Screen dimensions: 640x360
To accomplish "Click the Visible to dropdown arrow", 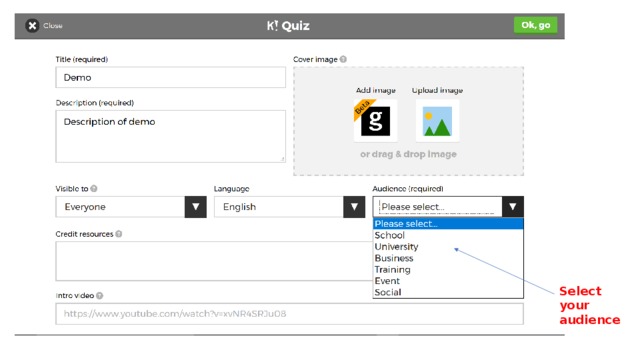I will (196, 207).
